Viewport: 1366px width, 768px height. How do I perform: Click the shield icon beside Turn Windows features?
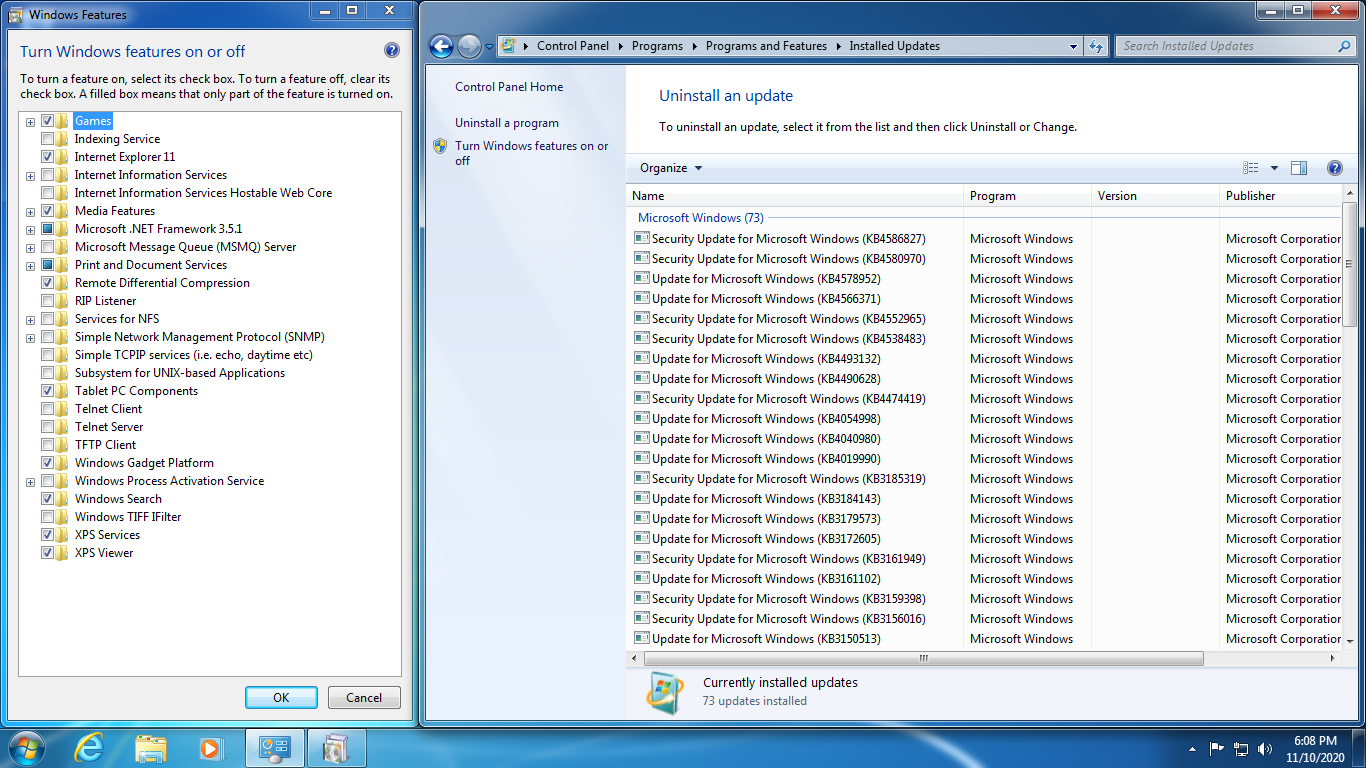click(440, 146)
